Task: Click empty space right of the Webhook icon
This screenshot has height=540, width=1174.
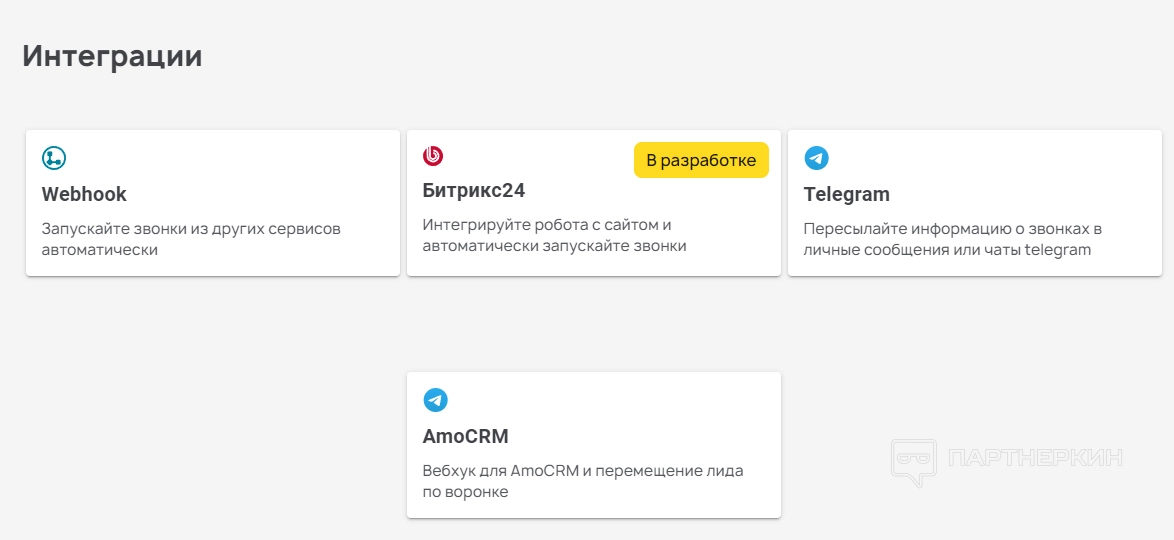Action: (x=220, y=158)
